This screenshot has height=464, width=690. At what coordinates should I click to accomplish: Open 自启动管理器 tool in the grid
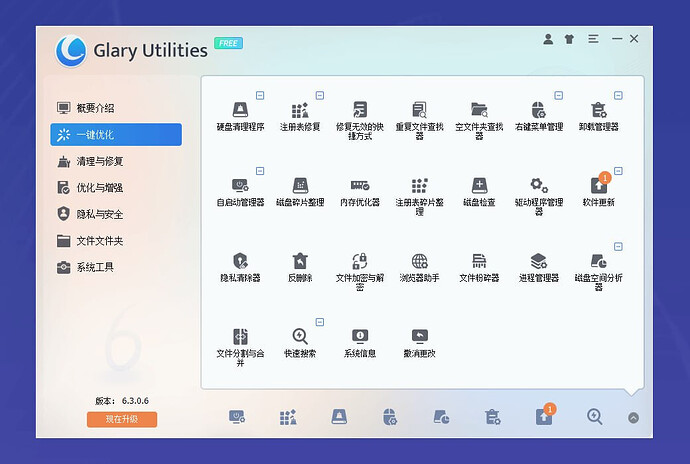240,192
